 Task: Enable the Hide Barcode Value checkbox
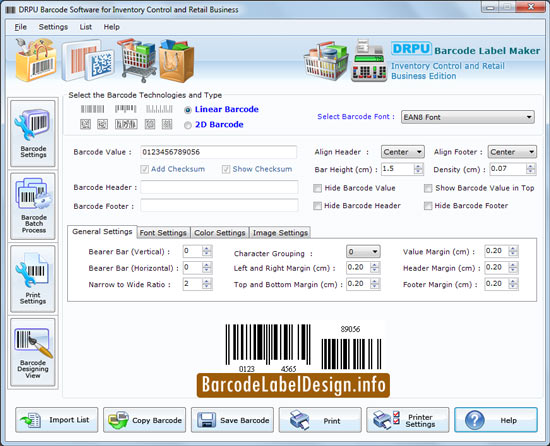pos(317,188)
